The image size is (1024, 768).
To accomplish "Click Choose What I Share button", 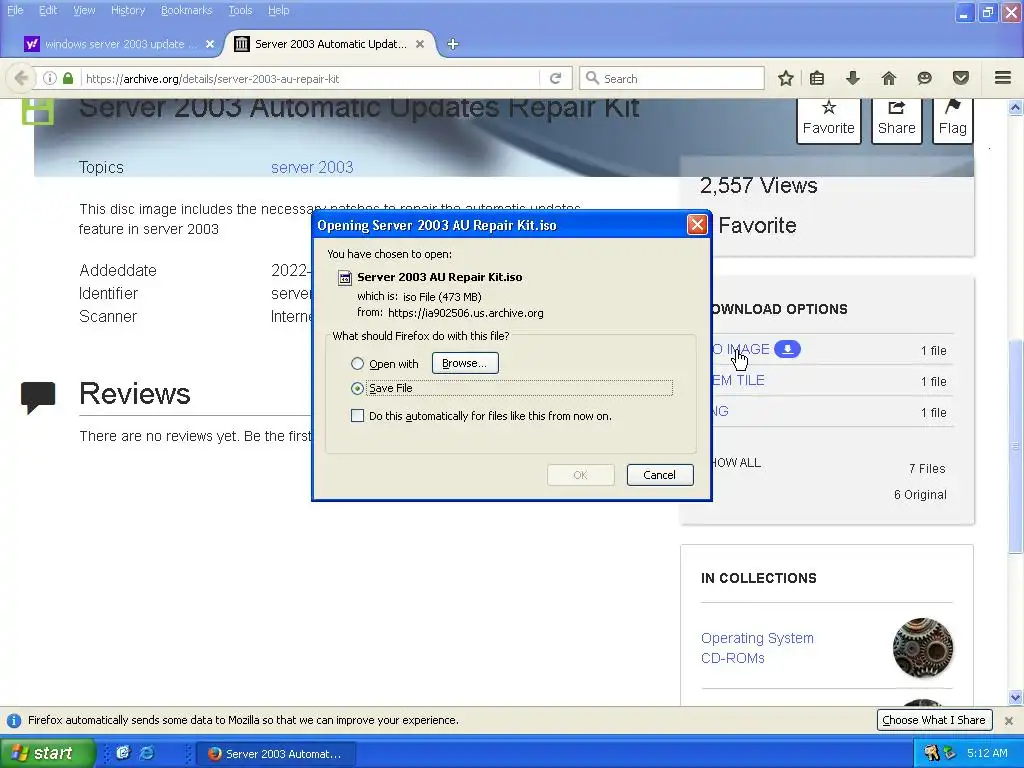I will click(x=934, y=720).
